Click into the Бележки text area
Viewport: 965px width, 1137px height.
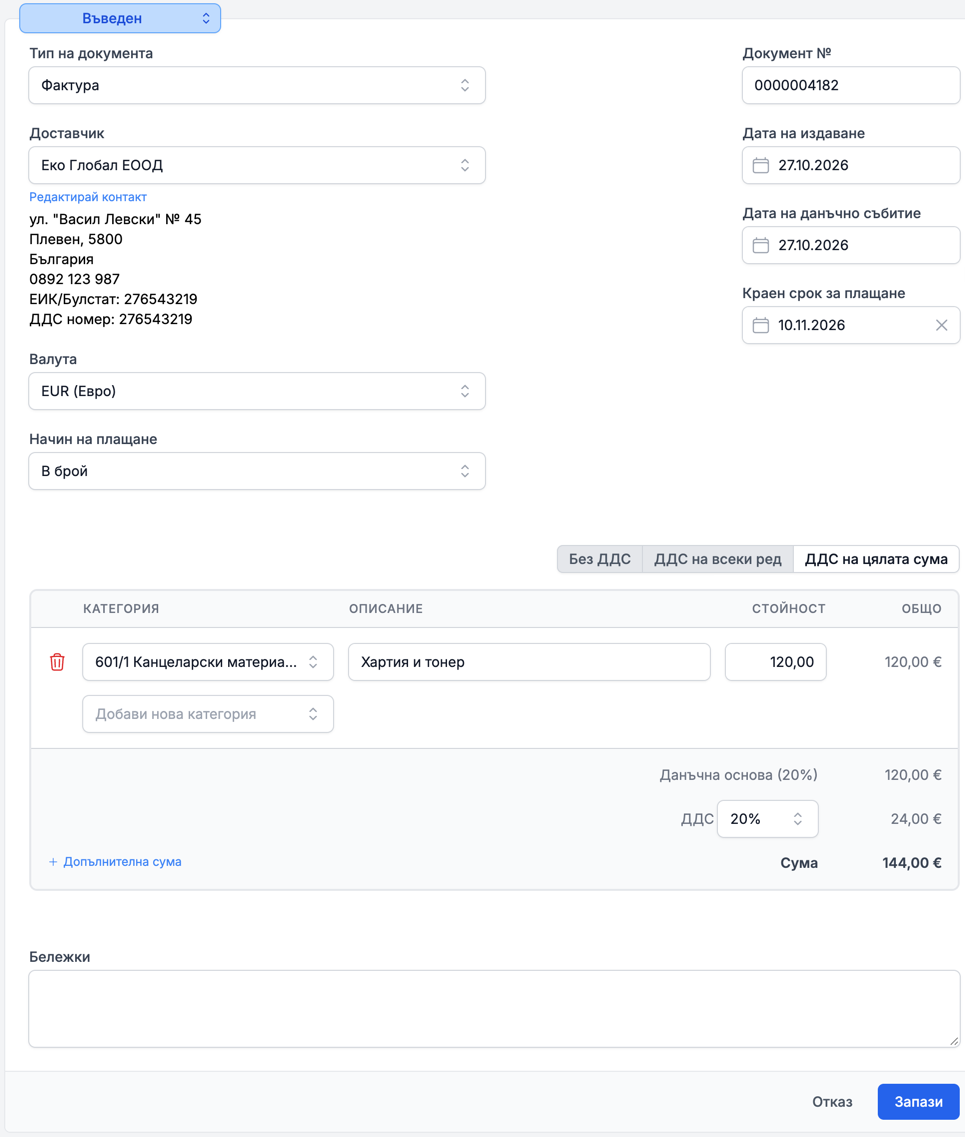[494, 1009]
